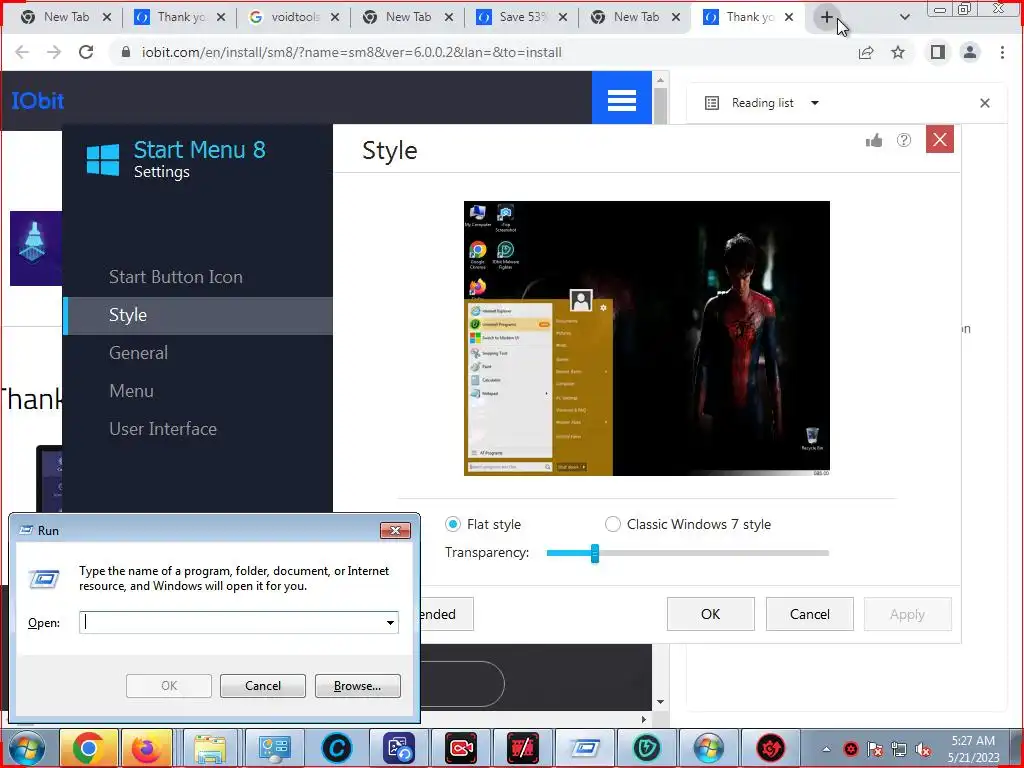Click the page scrollbar up arrow

point(660,80)
